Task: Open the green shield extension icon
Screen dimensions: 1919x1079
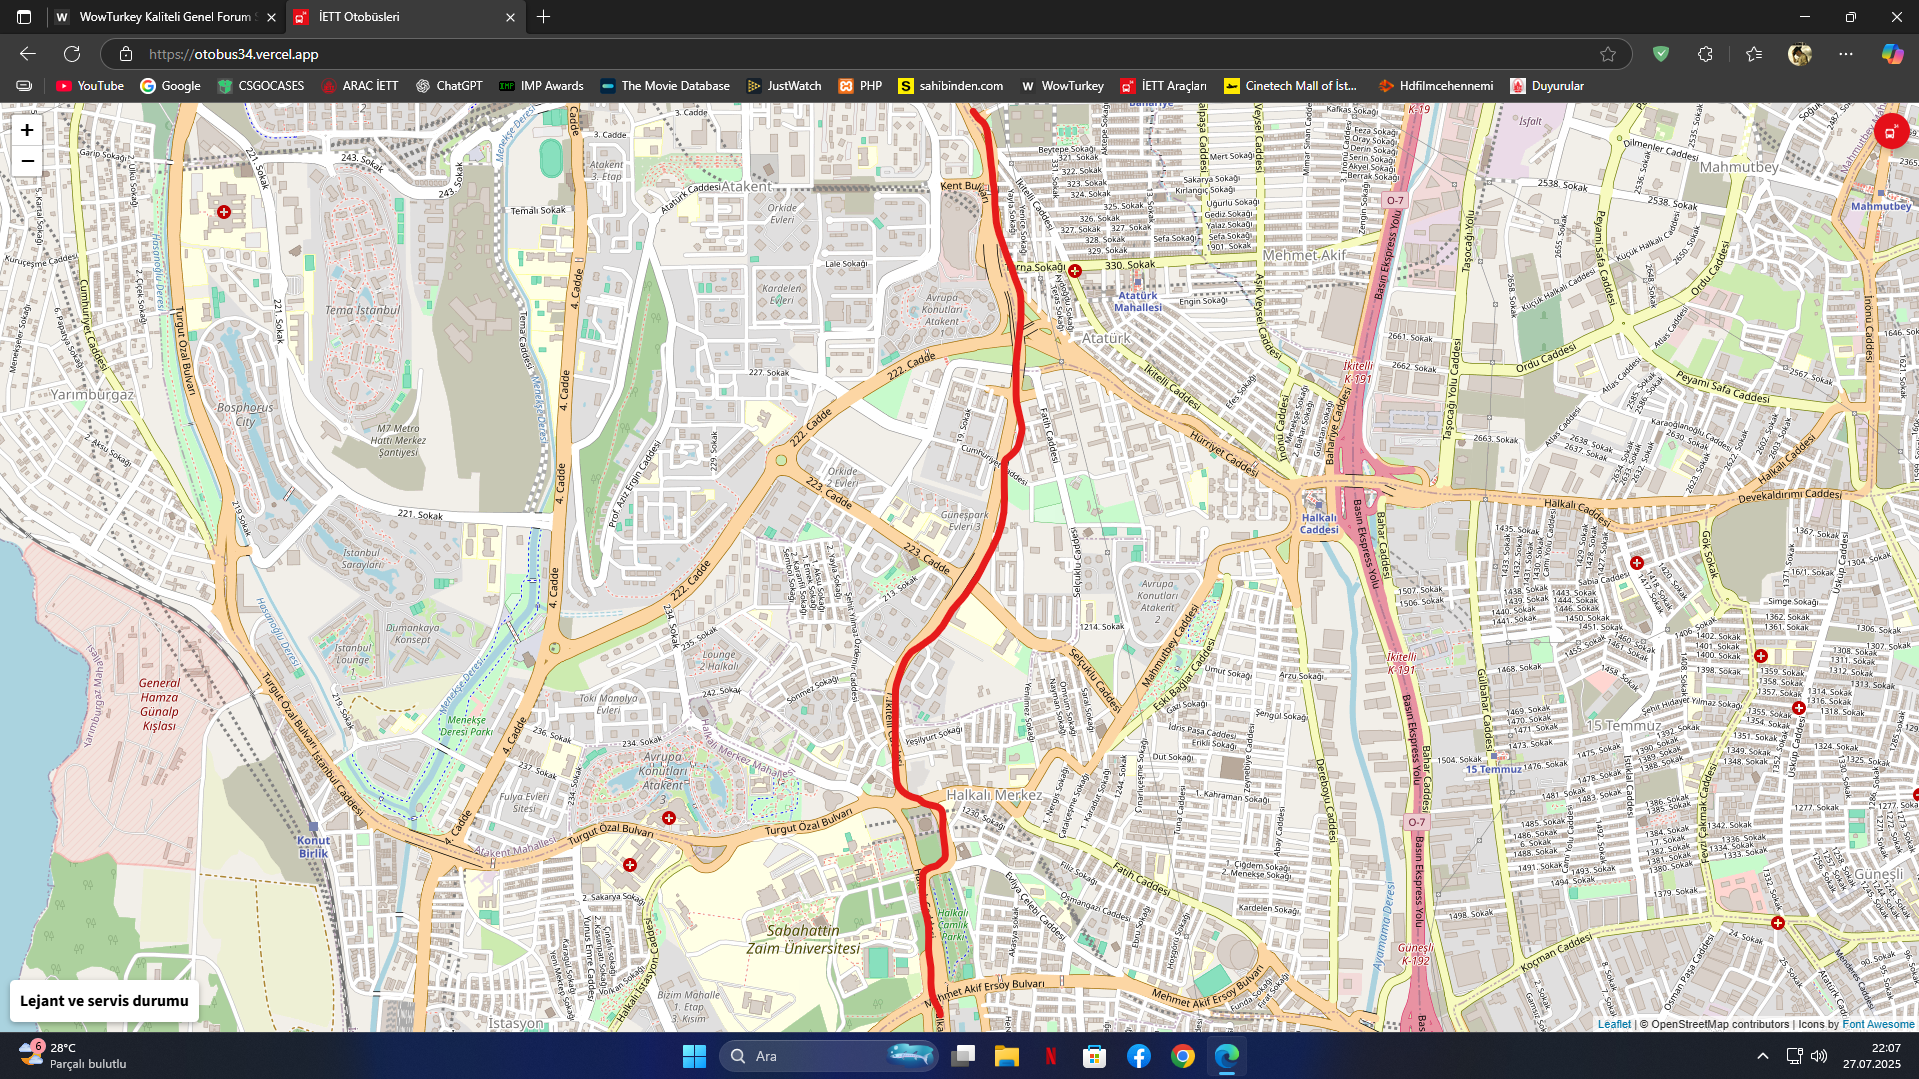Action: click(1660, 54)
